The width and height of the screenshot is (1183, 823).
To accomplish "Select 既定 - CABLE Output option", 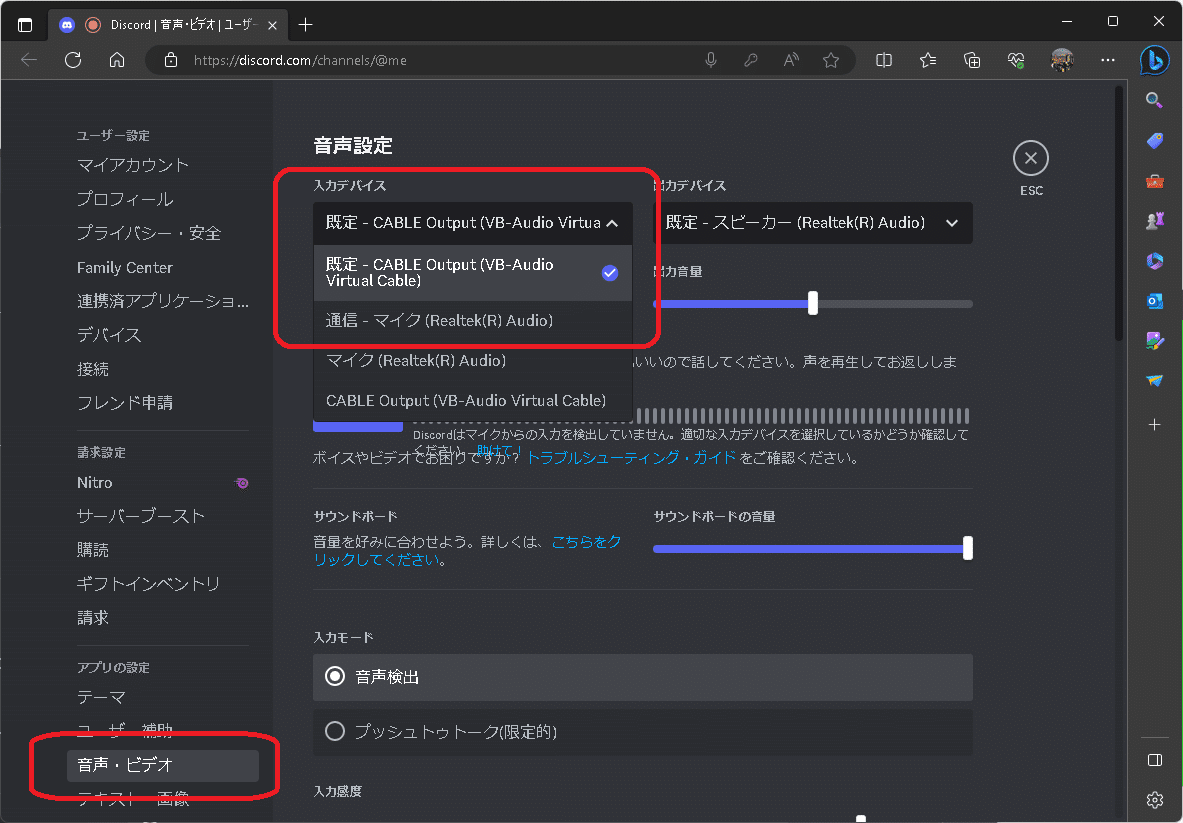I will coord(473,272).
